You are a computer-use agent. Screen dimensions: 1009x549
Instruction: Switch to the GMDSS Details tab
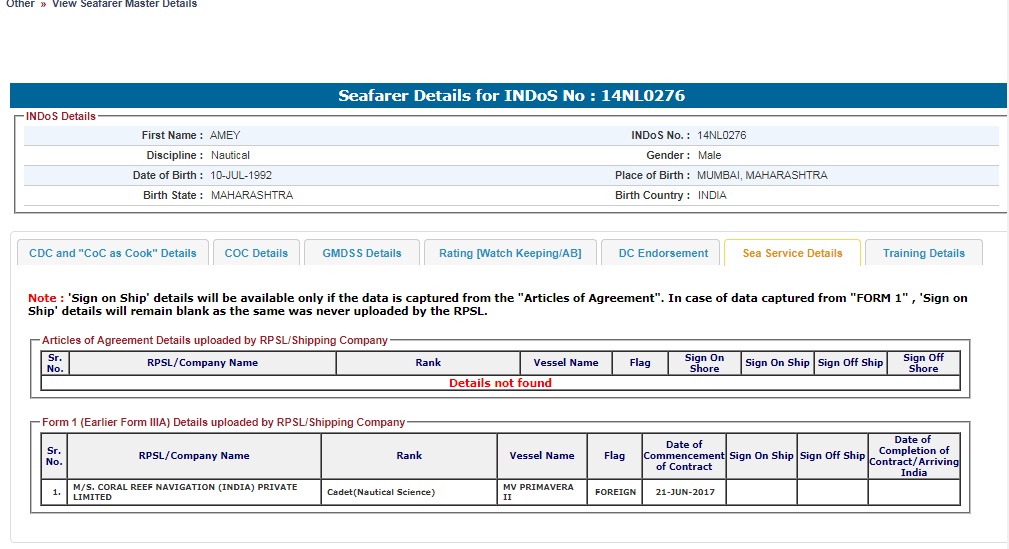click(362, 253)
